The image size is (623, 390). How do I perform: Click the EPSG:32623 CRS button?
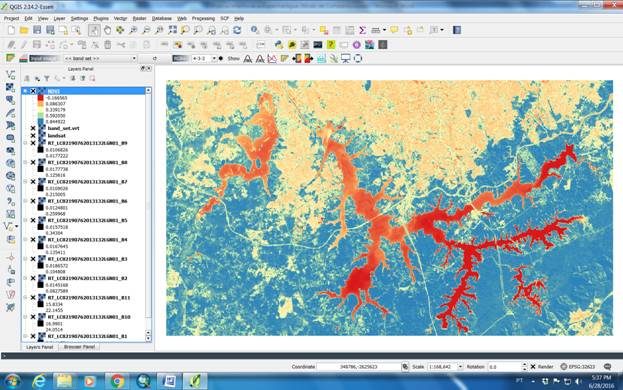(578, 367)
